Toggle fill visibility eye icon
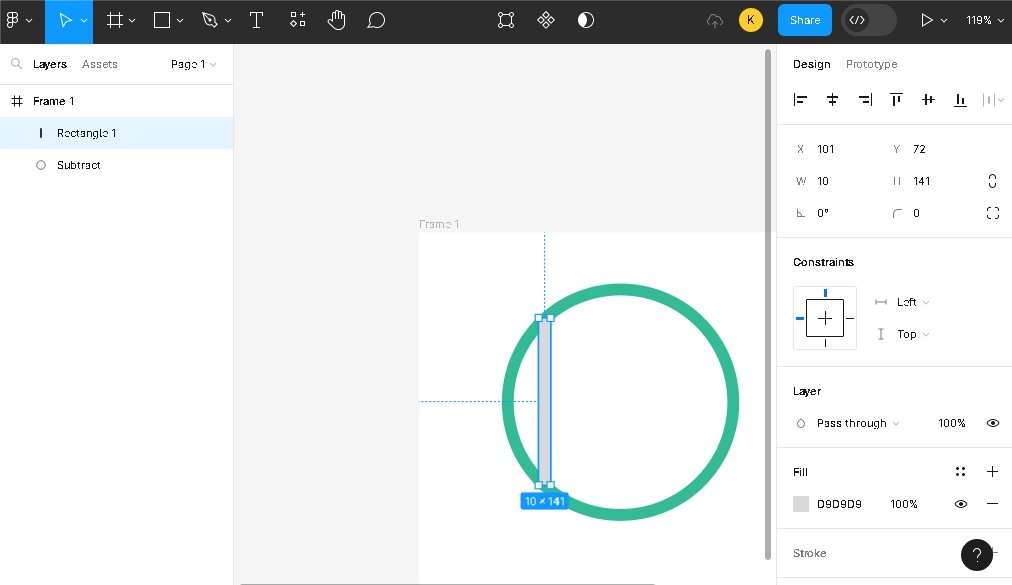This screenshot has height=585, width=1012. (960, 504)
